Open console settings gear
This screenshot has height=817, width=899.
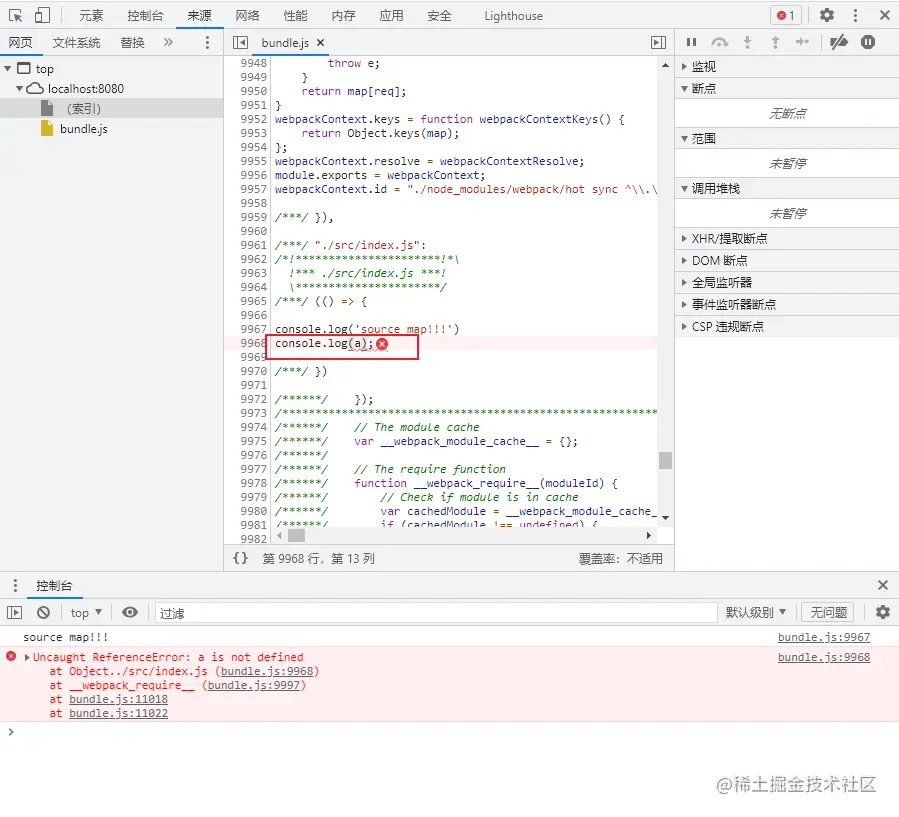[x=882, y=612]
